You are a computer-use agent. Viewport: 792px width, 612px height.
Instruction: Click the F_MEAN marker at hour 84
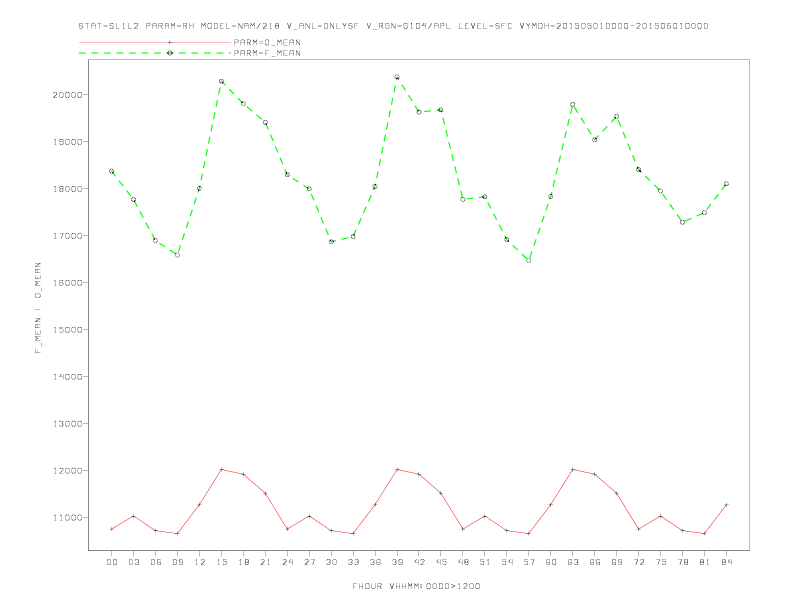tap(726, 184)
